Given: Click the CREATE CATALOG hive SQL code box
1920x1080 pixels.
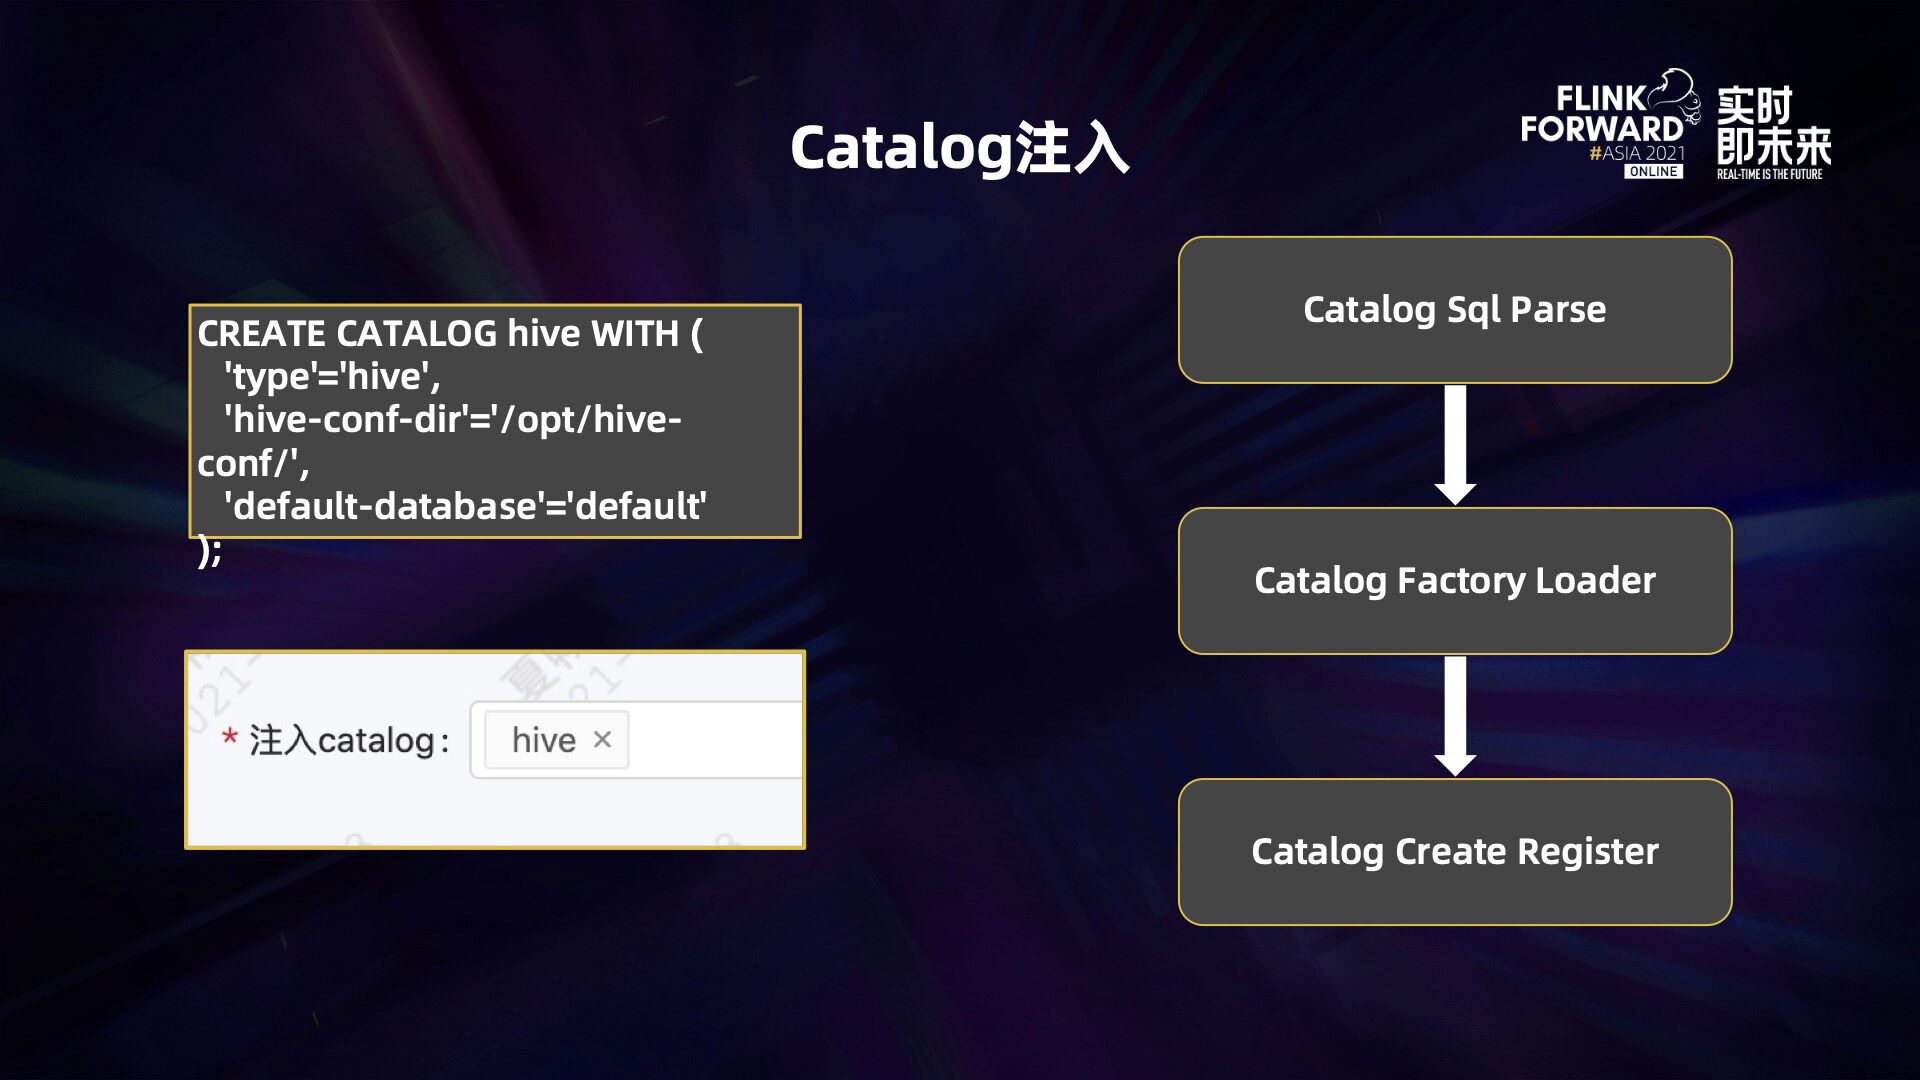Looking at the screenshot, I should [x=495, y=420].
